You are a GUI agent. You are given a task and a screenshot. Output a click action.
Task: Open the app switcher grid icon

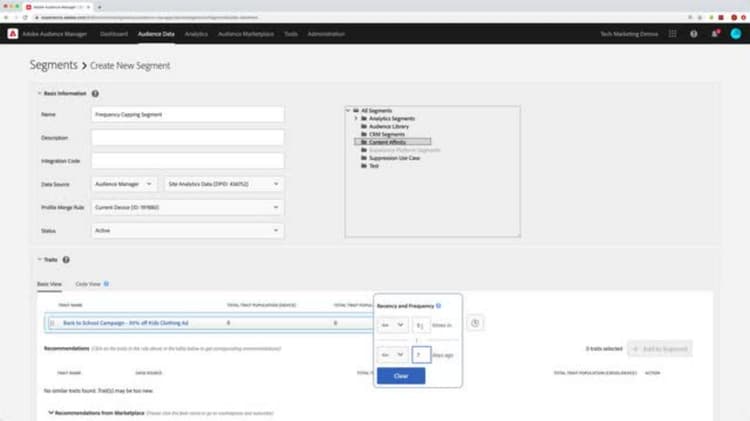673,34
